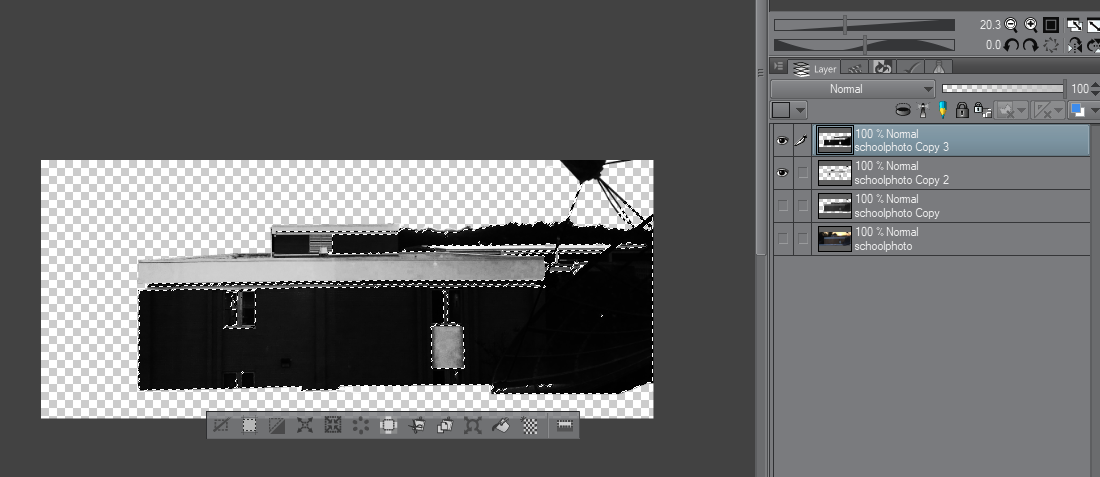
Task: Hide the schoolphoto Copy 3 layer
Action: [782, 141]
